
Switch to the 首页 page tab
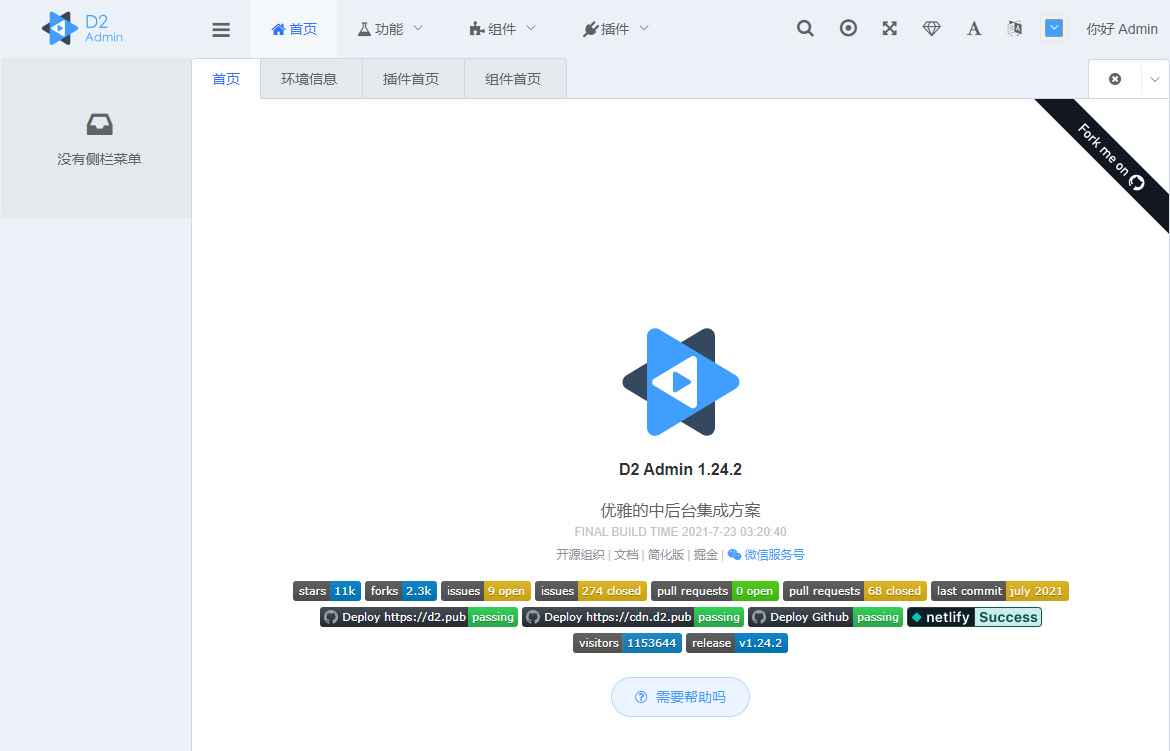[x=226, y=79]
